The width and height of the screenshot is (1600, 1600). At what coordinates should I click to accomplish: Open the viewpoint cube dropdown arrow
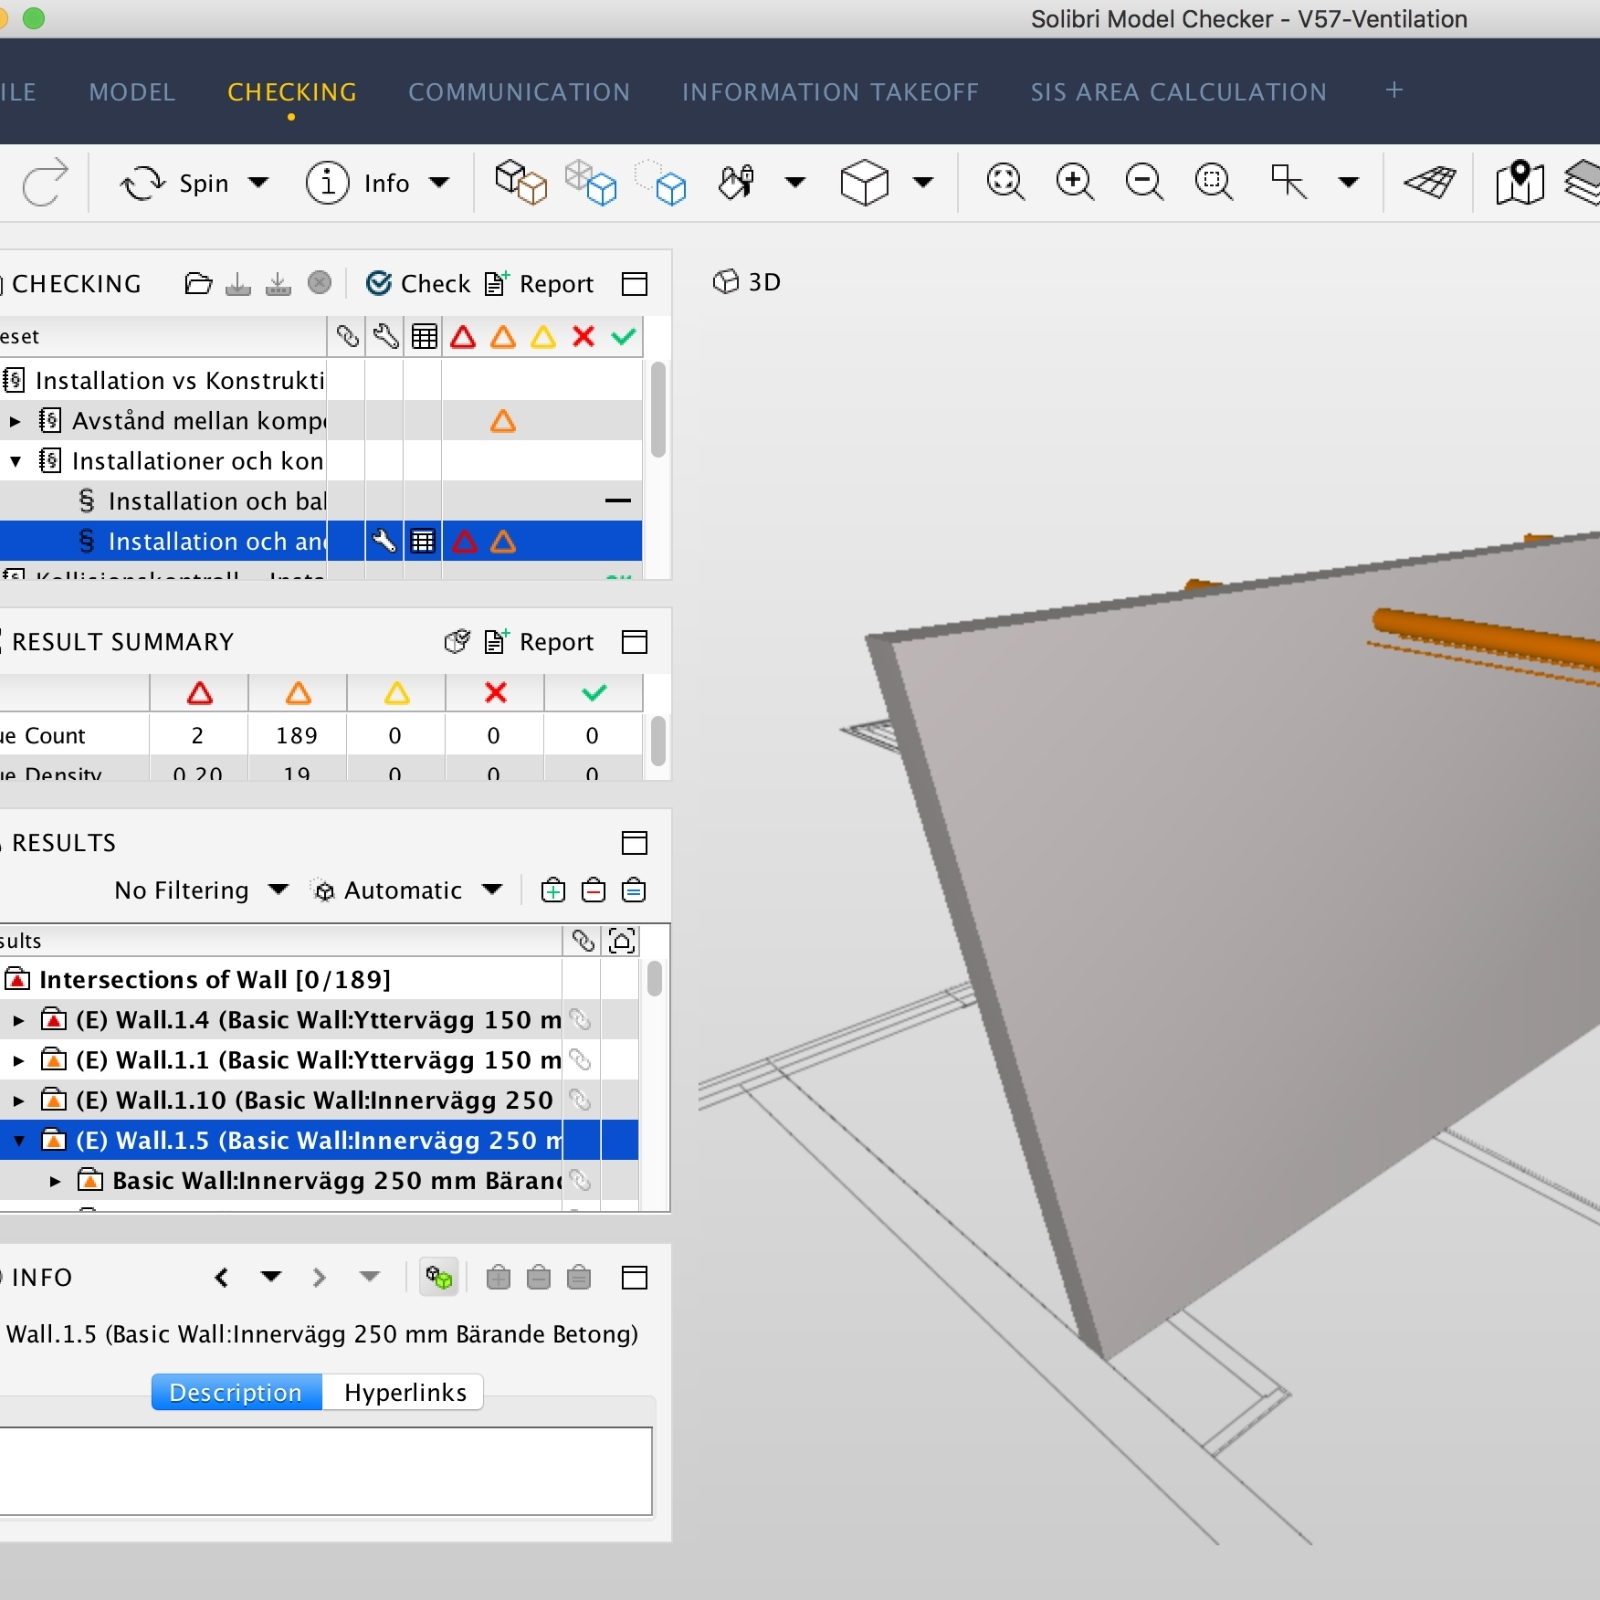(924, 183)
